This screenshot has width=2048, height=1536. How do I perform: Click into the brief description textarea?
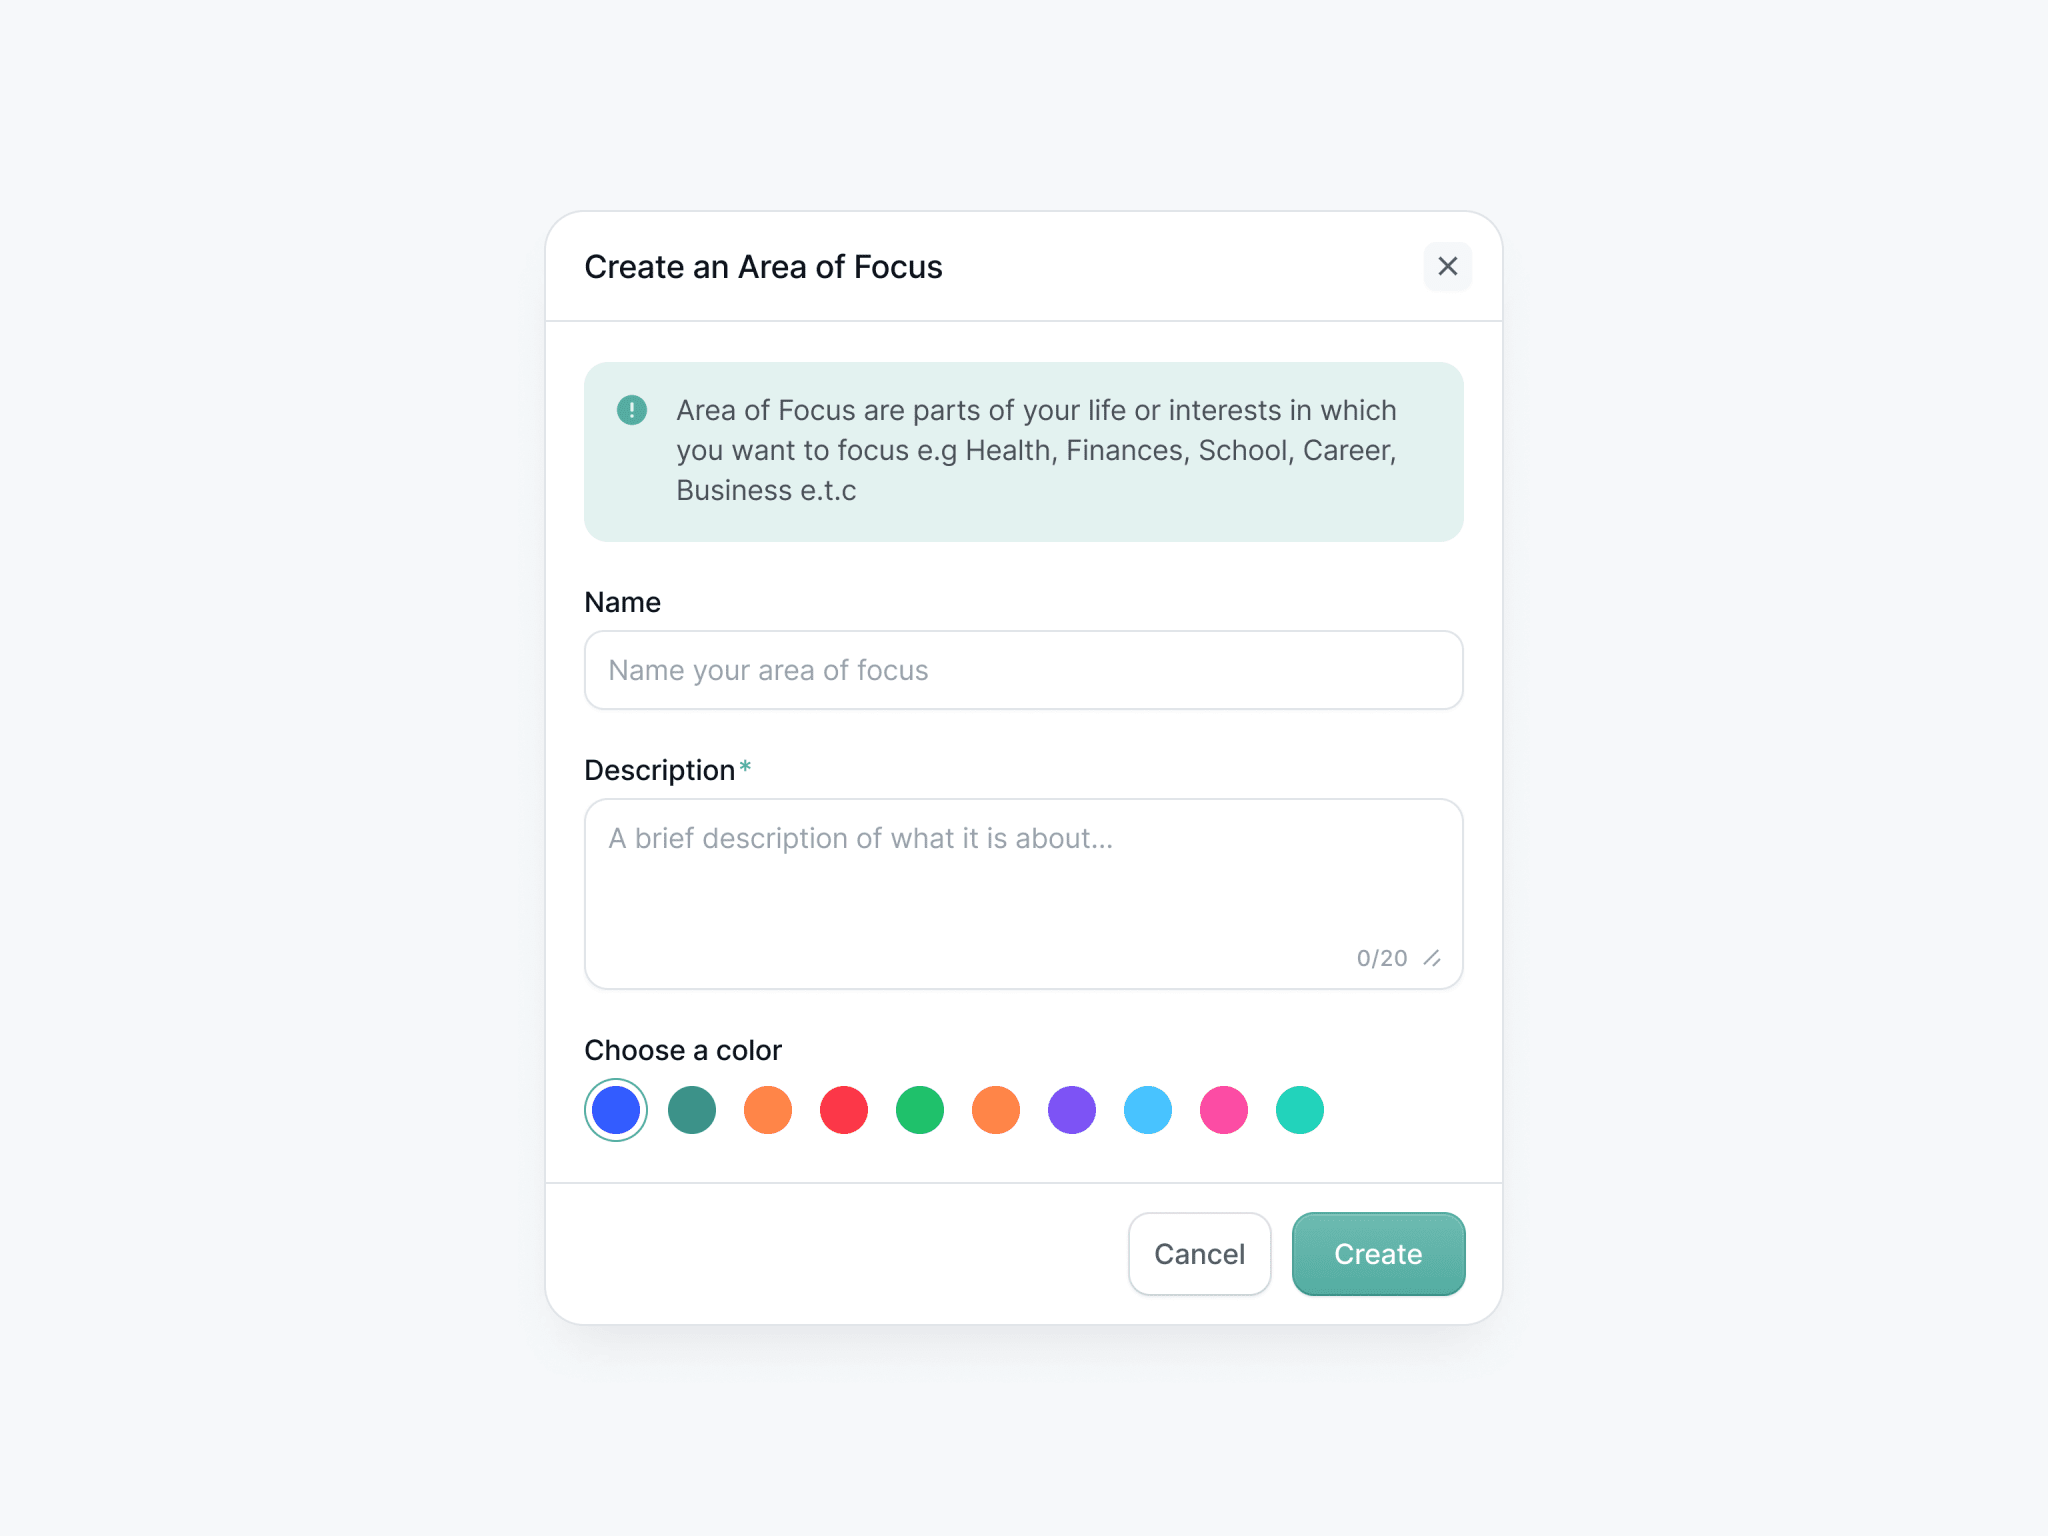point(1023,894)
